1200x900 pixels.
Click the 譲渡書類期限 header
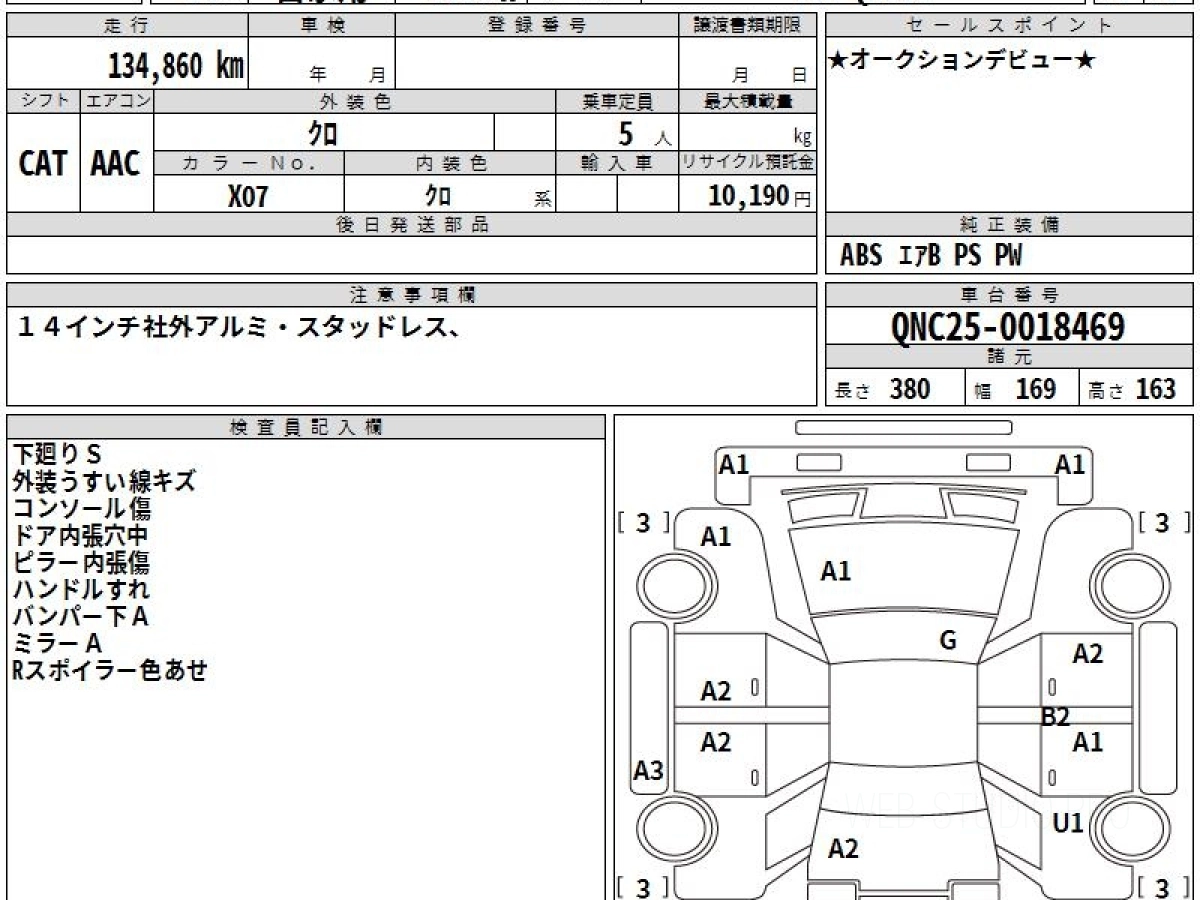pos(748,26)
